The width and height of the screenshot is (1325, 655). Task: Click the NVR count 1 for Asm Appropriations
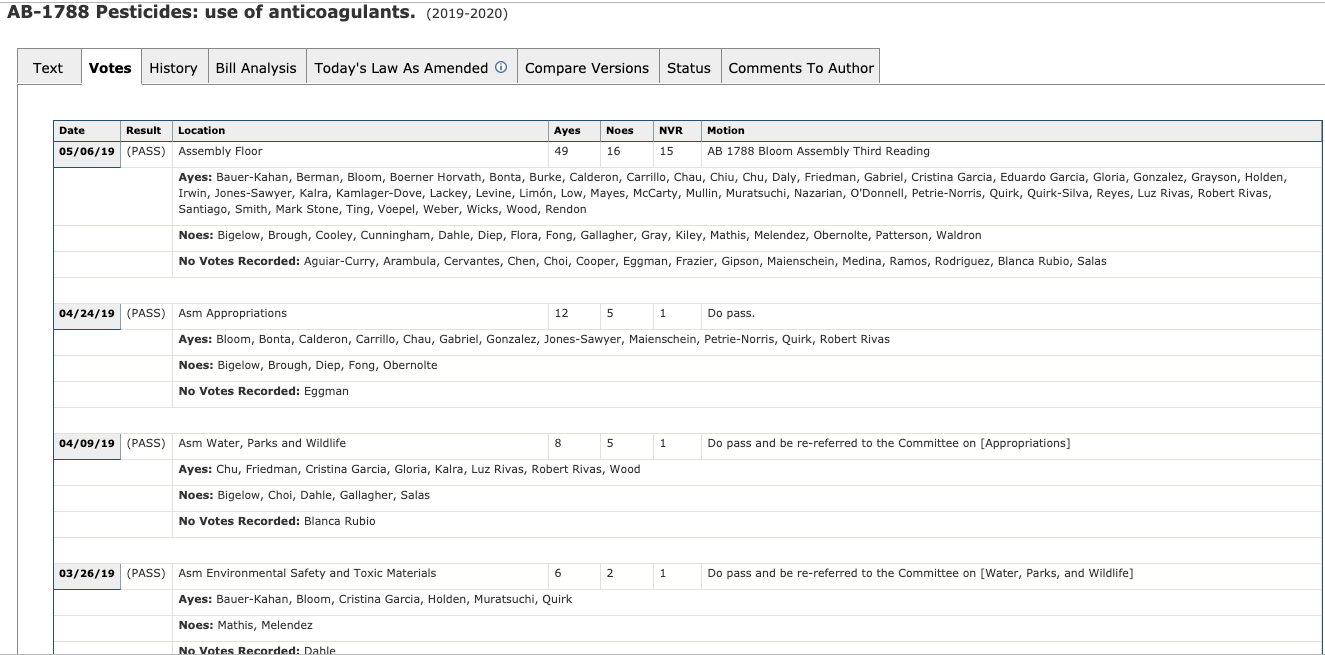tap(663, 314)
